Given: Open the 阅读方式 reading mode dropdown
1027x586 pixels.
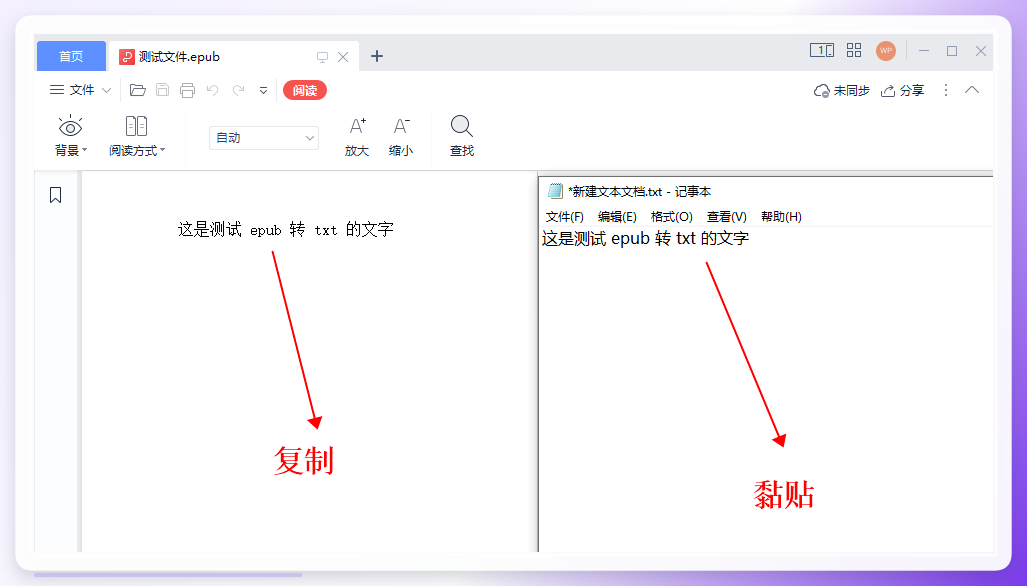Looking at the screenshot, I should (136, 136).
